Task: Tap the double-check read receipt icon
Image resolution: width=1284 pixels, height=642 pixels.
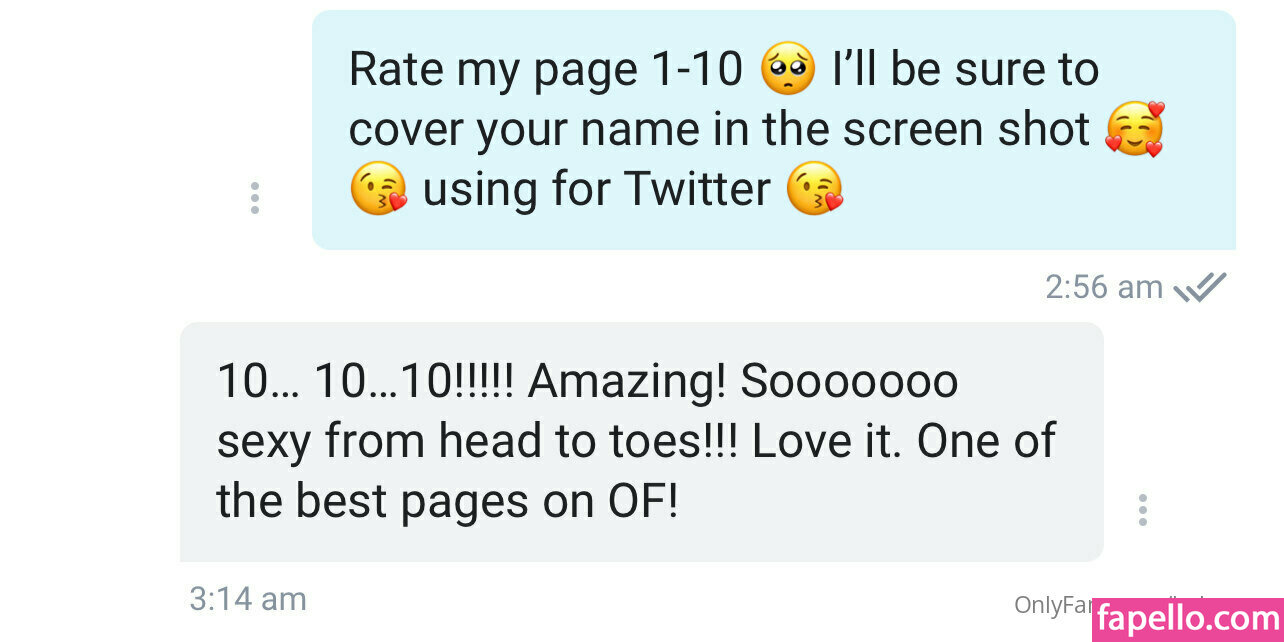Action: tap(1200, 288)
